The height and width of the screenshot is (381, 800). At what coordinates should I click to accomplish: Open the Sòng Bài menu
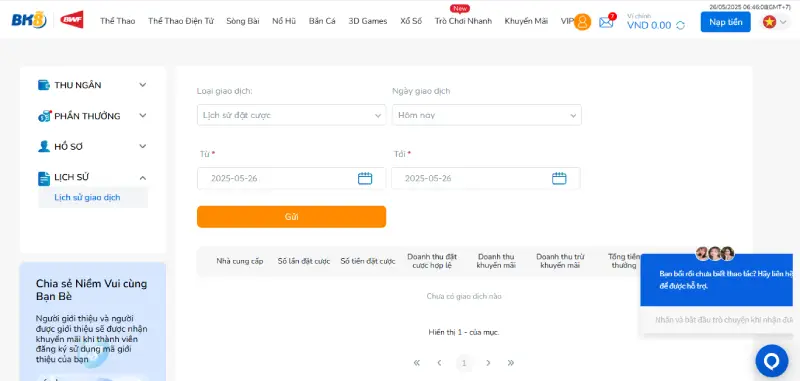point(243,21)
